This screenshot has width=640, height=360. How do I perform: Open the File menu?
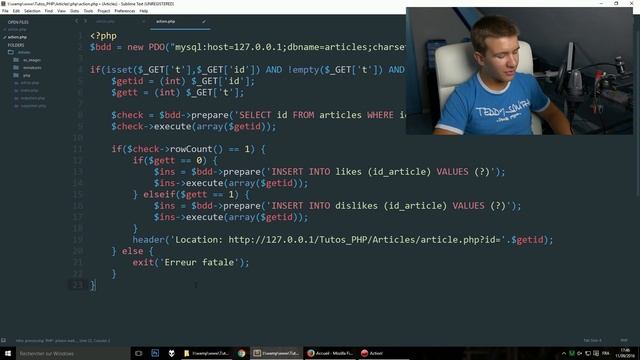(5, 11)
